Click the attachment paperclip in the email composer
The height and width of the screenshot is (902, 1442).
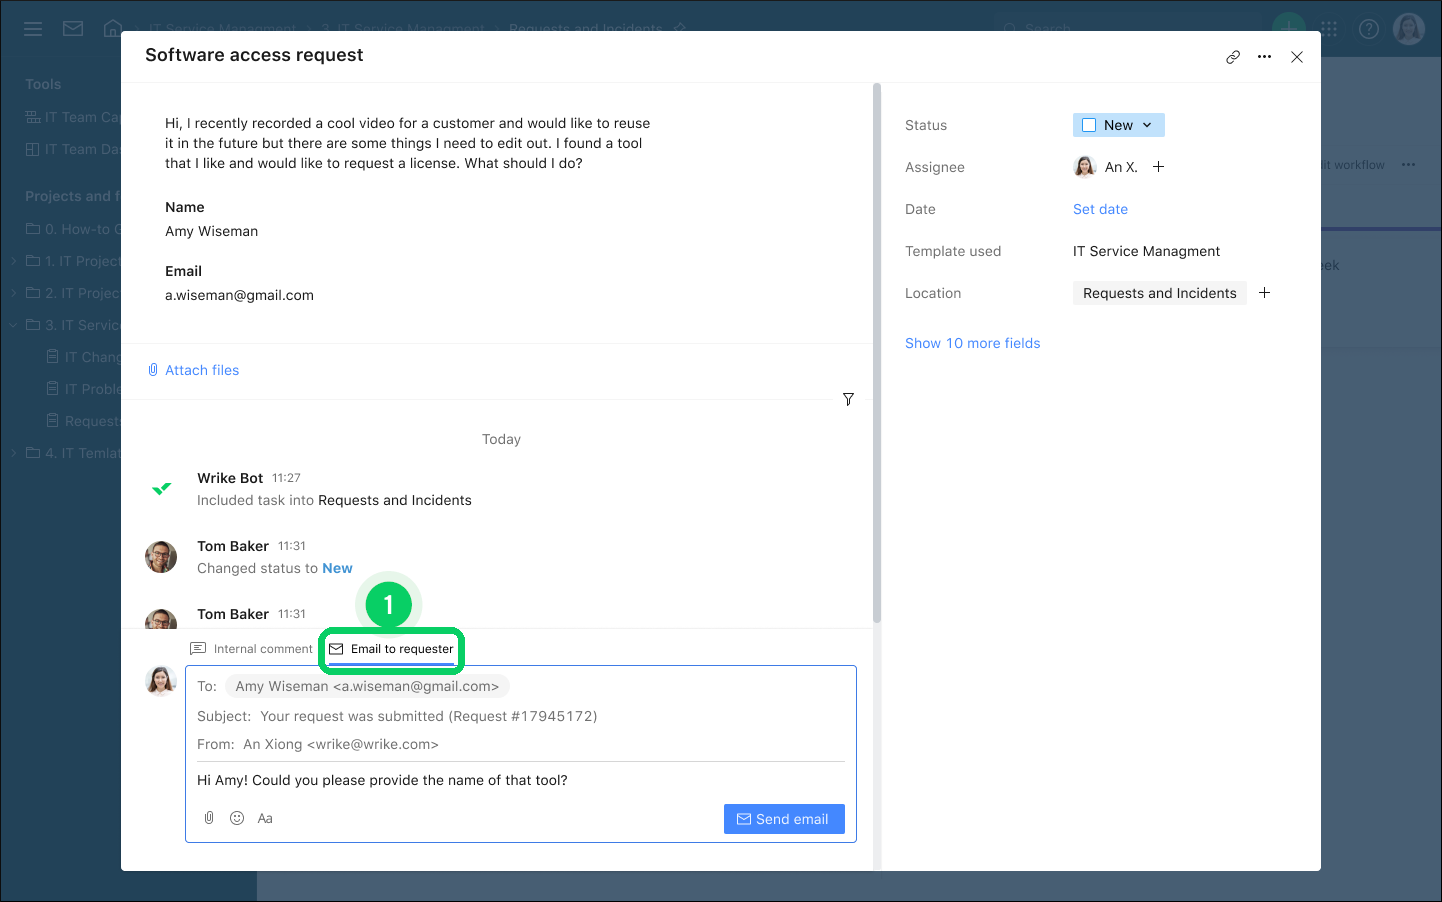tap(208, 817)
